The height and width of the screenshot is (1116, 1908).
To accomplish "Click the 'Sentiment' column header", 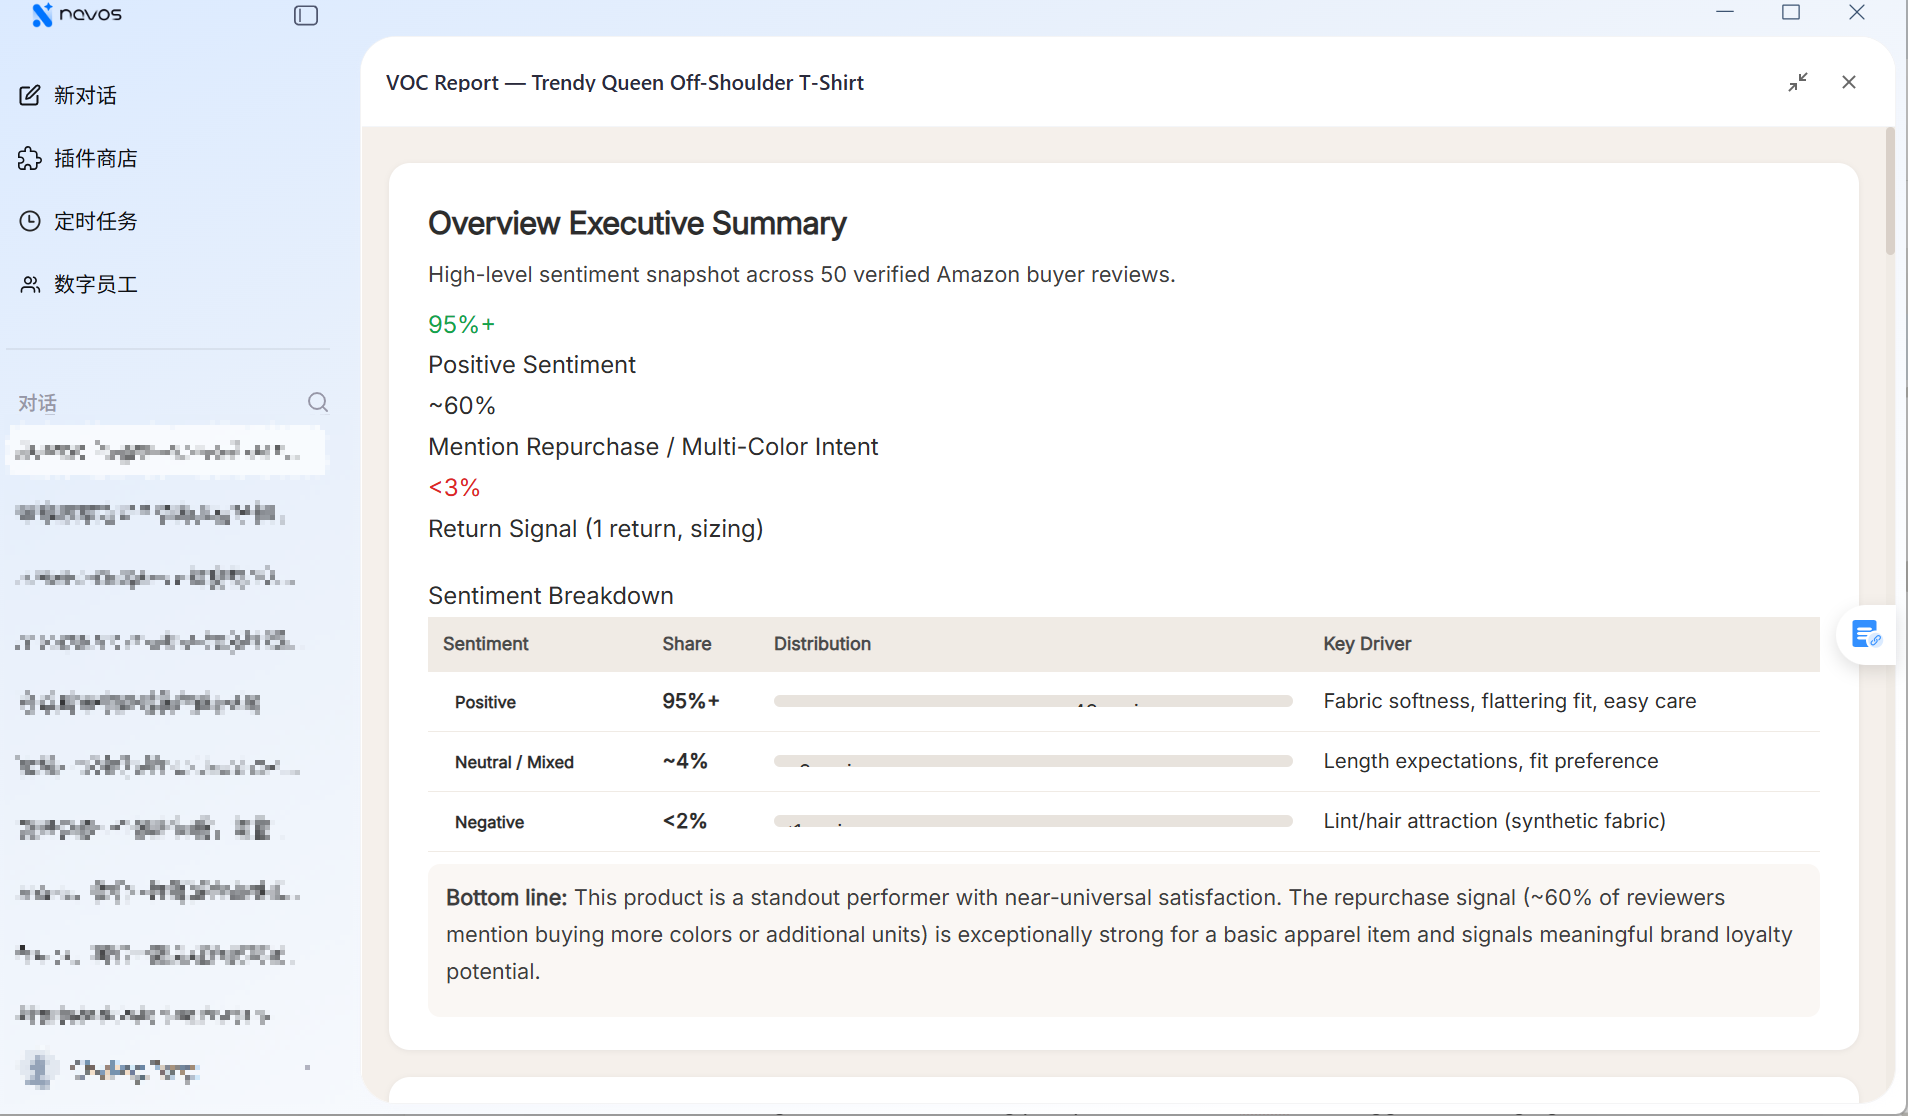I will click(486, 644).
